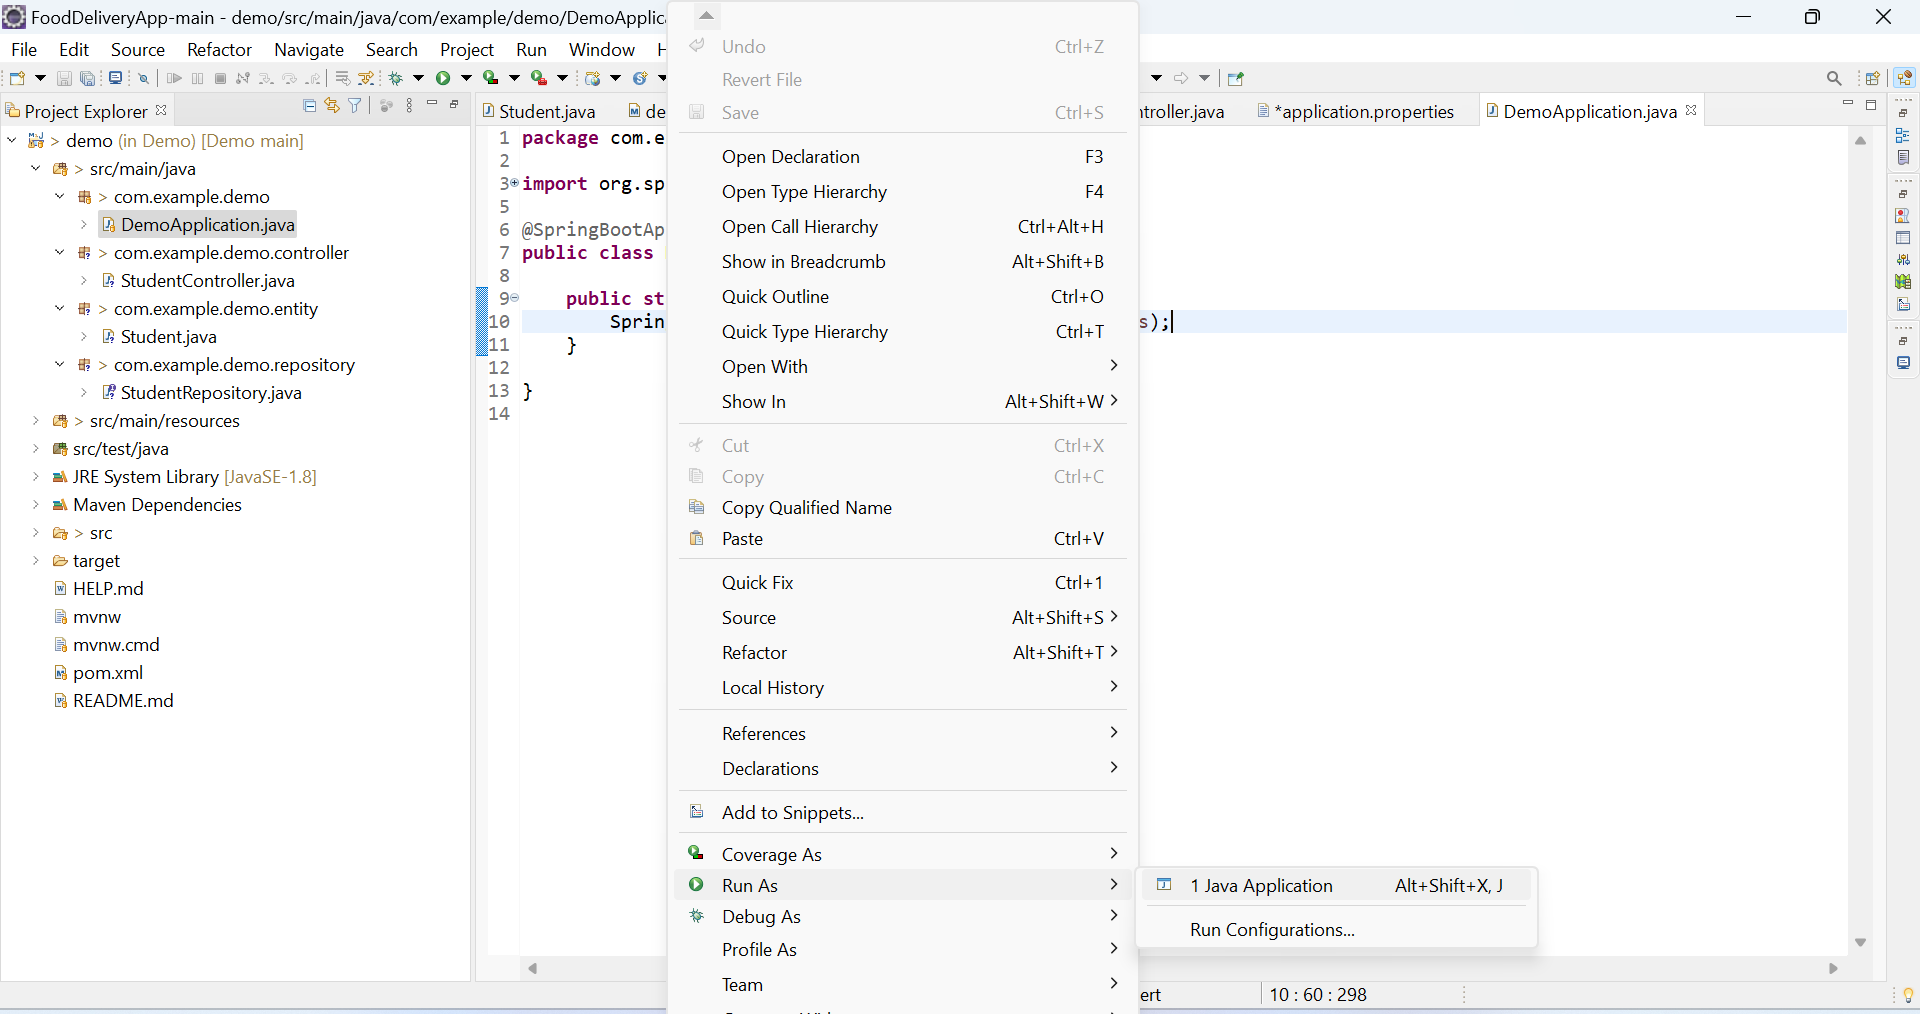Toggle the filter funnel in Project Explorer
The width and height of the screenshot is (1920, 1014).
point(355,105)
